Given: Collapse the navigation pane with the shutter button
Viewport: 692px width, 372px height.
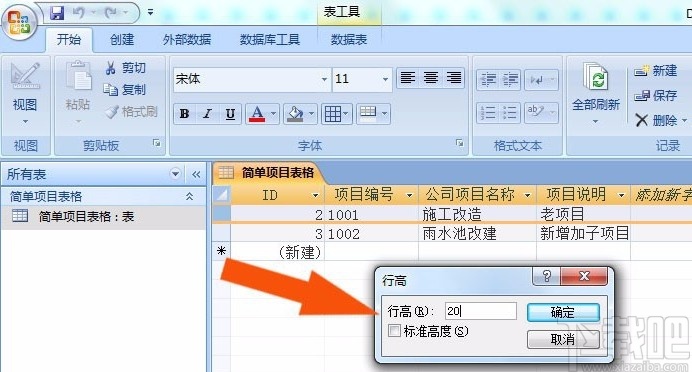Looking at the screenshot, I should (196, 174).
